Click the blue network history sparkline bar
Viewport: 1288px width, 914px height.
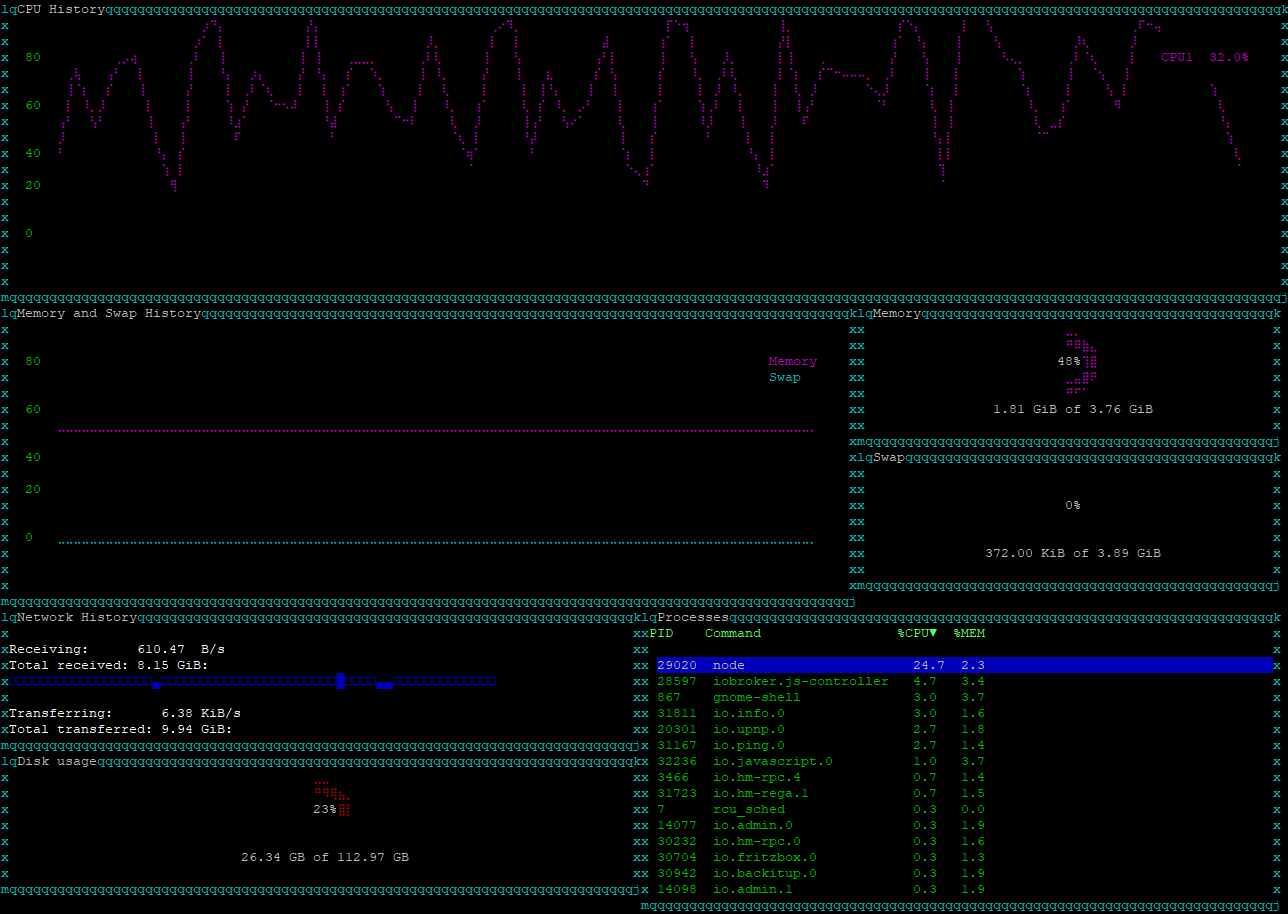253,681
